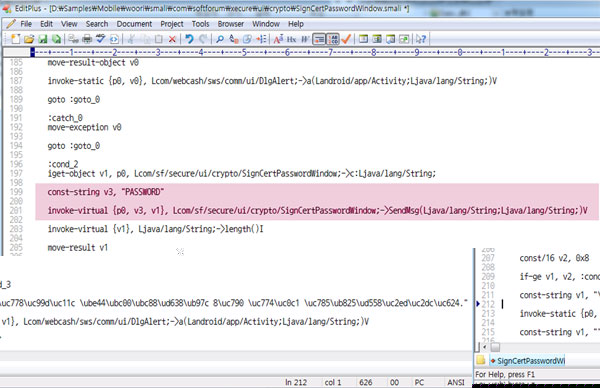600x388 pixels.
Task: Click the Find in Files icon
Action: pyautogui.click(x=247, y=39)
